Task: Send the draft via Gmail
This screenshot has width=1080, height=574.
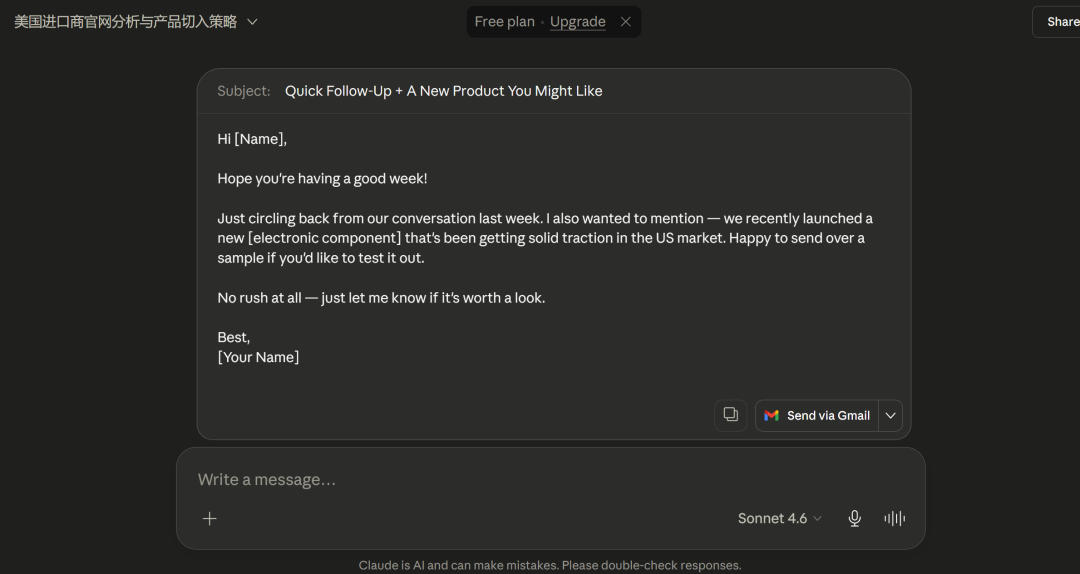Action: (x=817, y=416)
